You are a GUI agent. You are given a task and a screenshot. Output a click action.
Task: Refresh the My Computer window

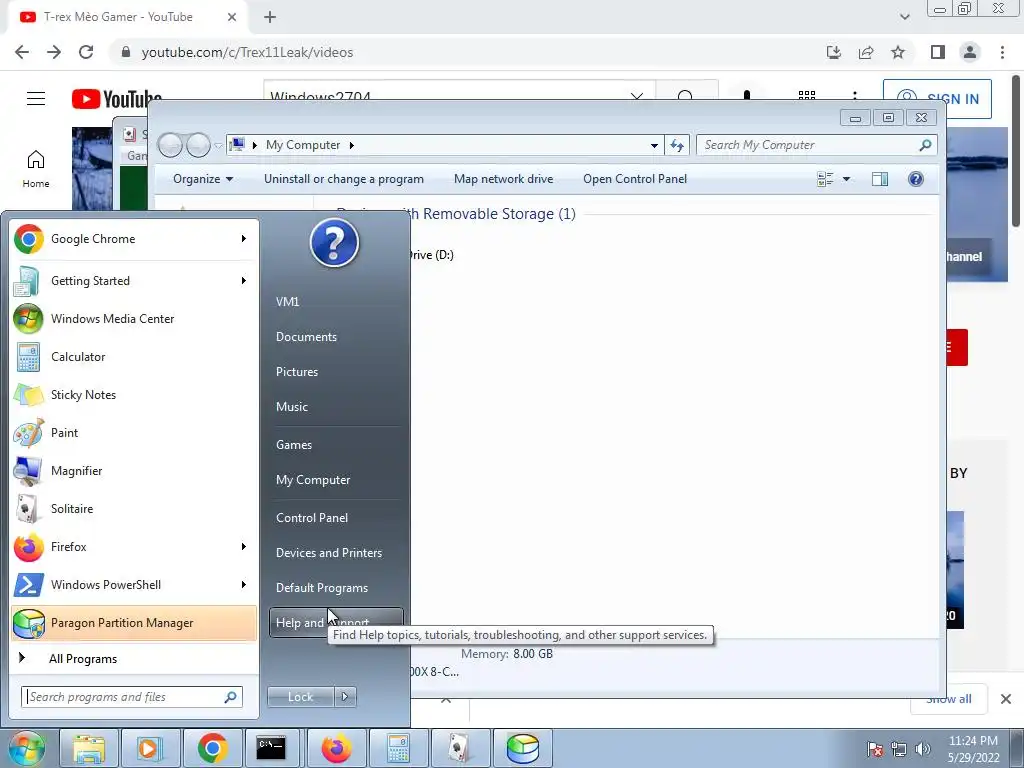(677, 146)
